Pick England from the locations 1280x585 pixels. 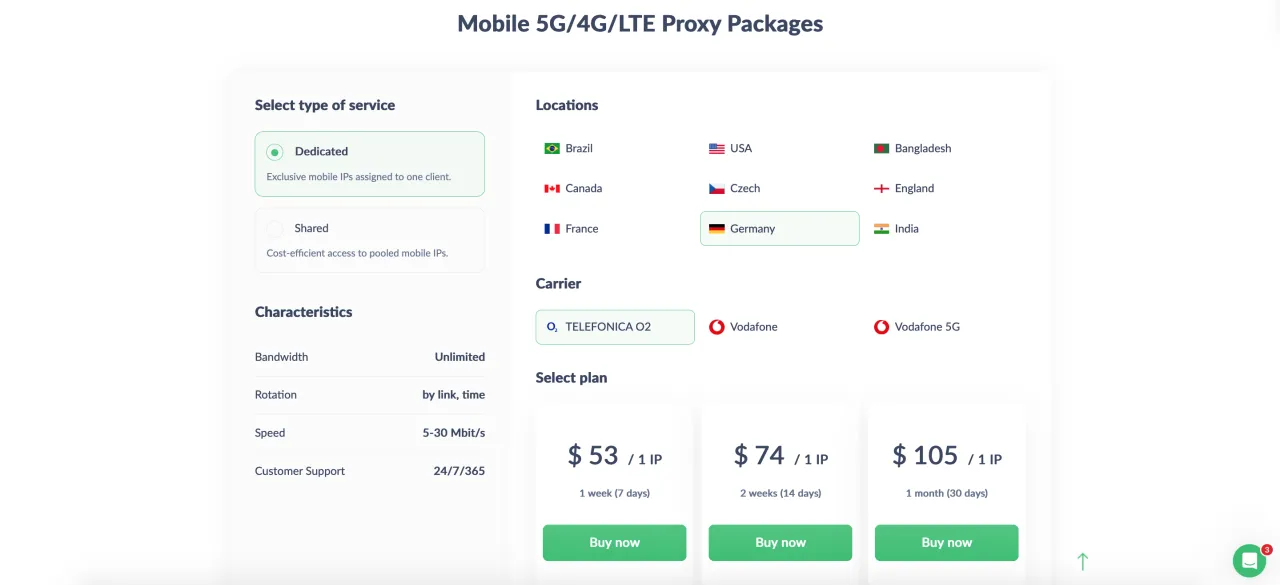click(x=913, y=188)
